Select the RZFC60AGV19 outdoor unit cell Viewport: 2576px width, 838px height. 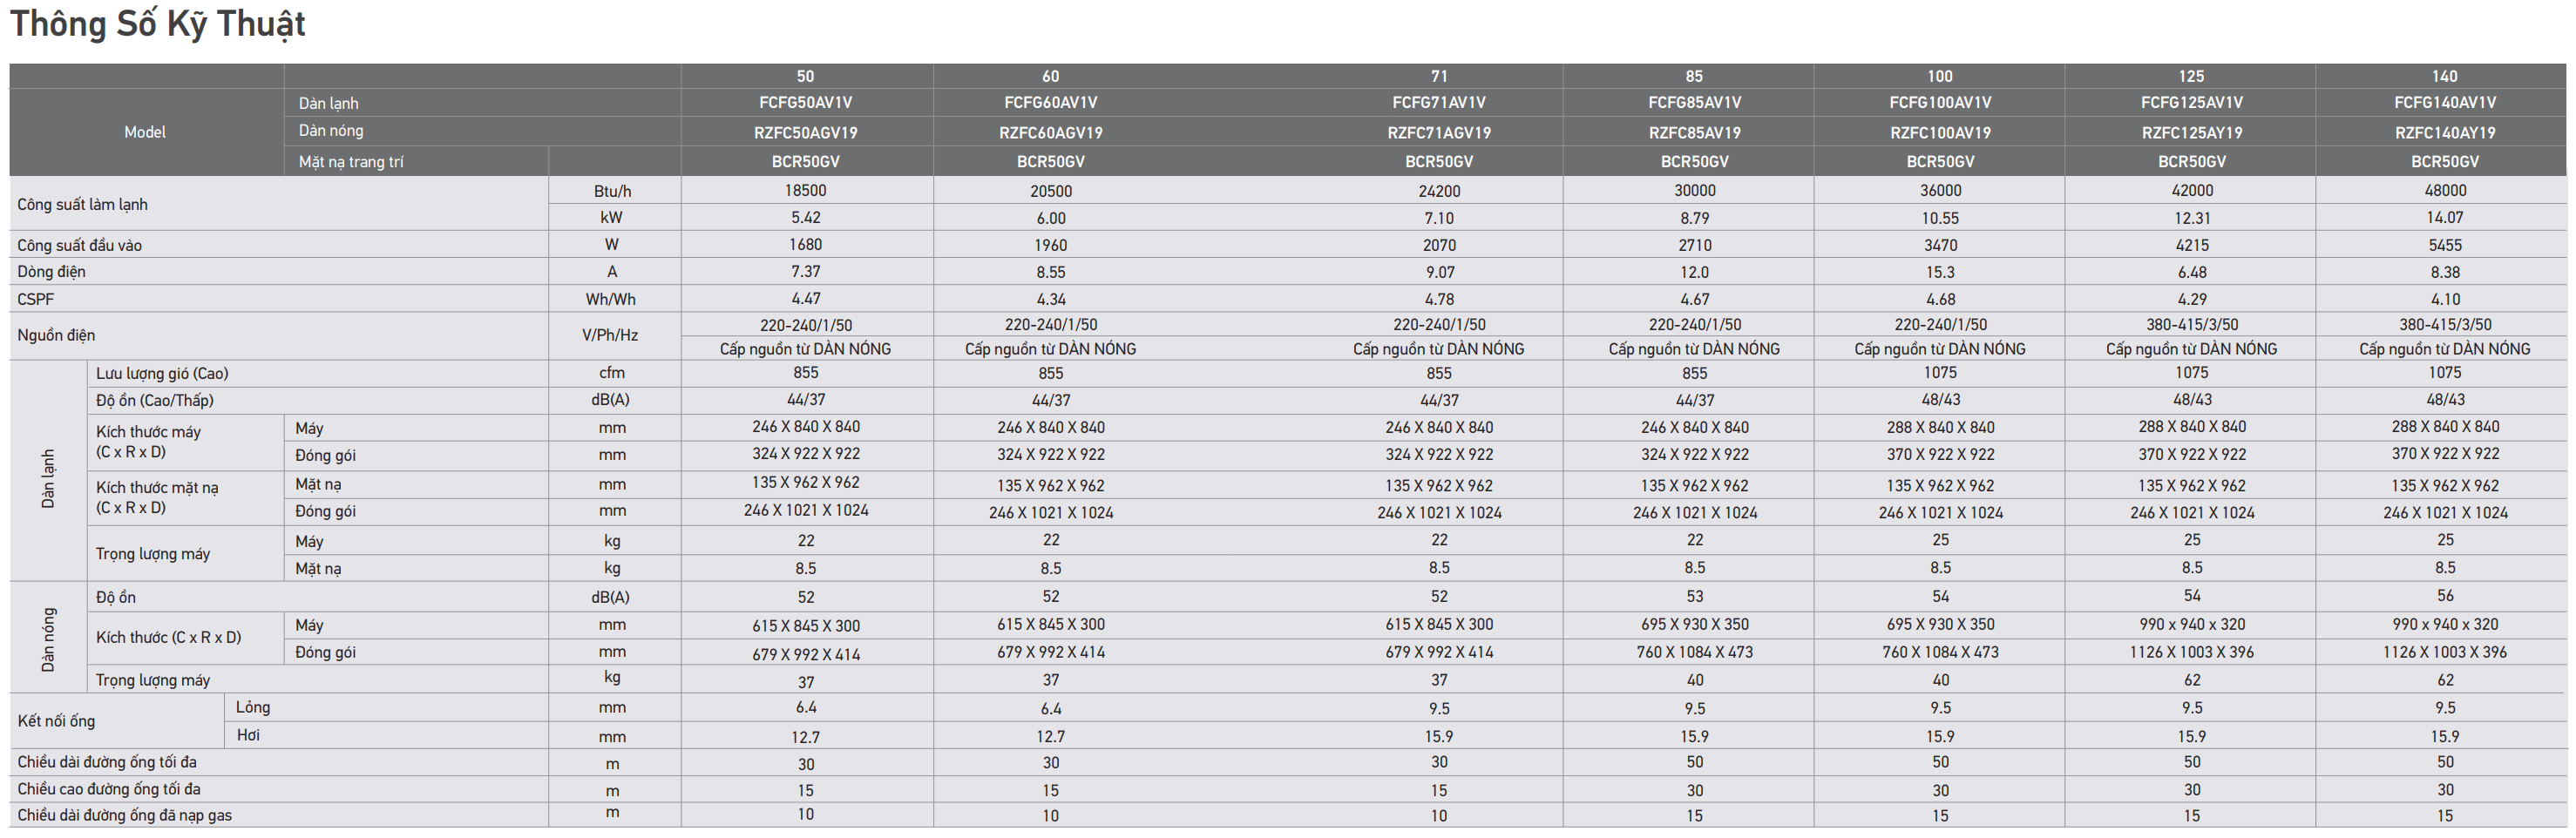[x=1050, y=133]
